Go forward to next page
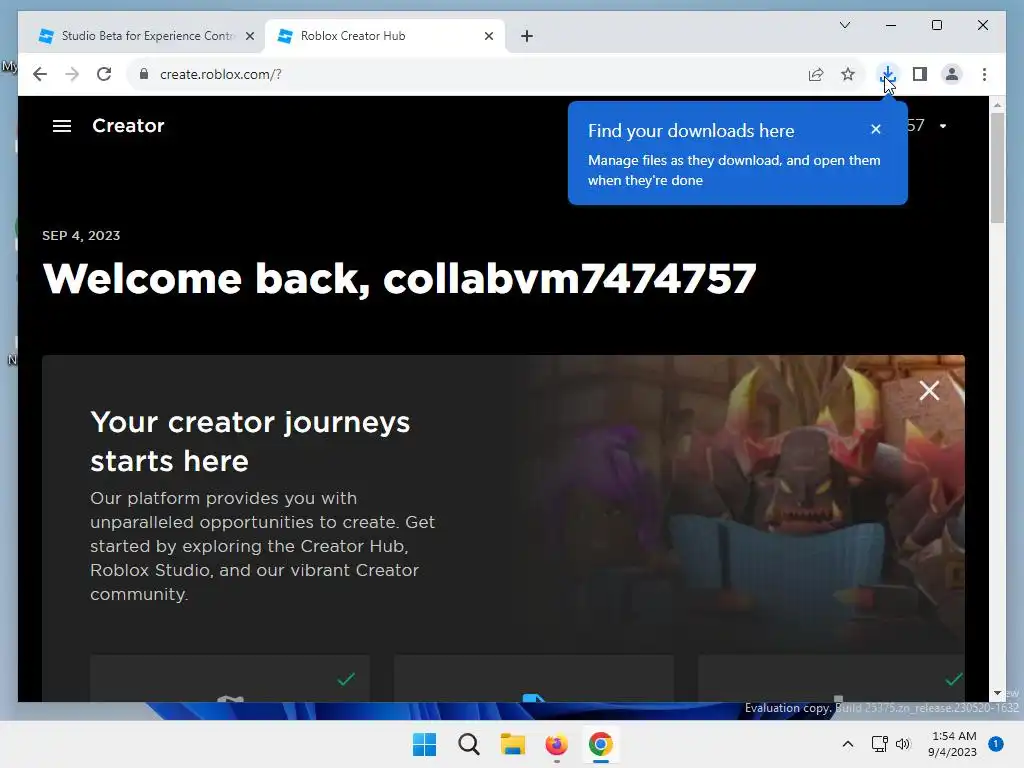 [x=72, y=74]
